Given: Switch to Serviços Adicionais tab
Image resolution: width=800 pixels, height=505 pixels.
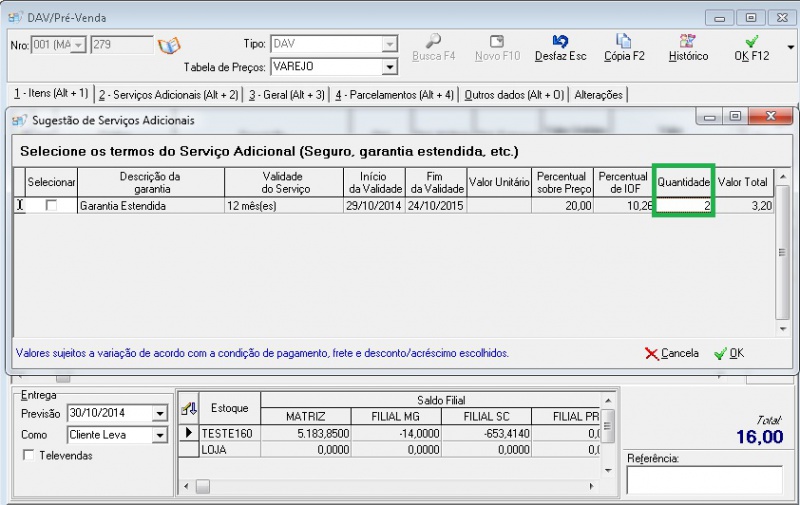Looking at the screenshot, I should coord(168,95).
